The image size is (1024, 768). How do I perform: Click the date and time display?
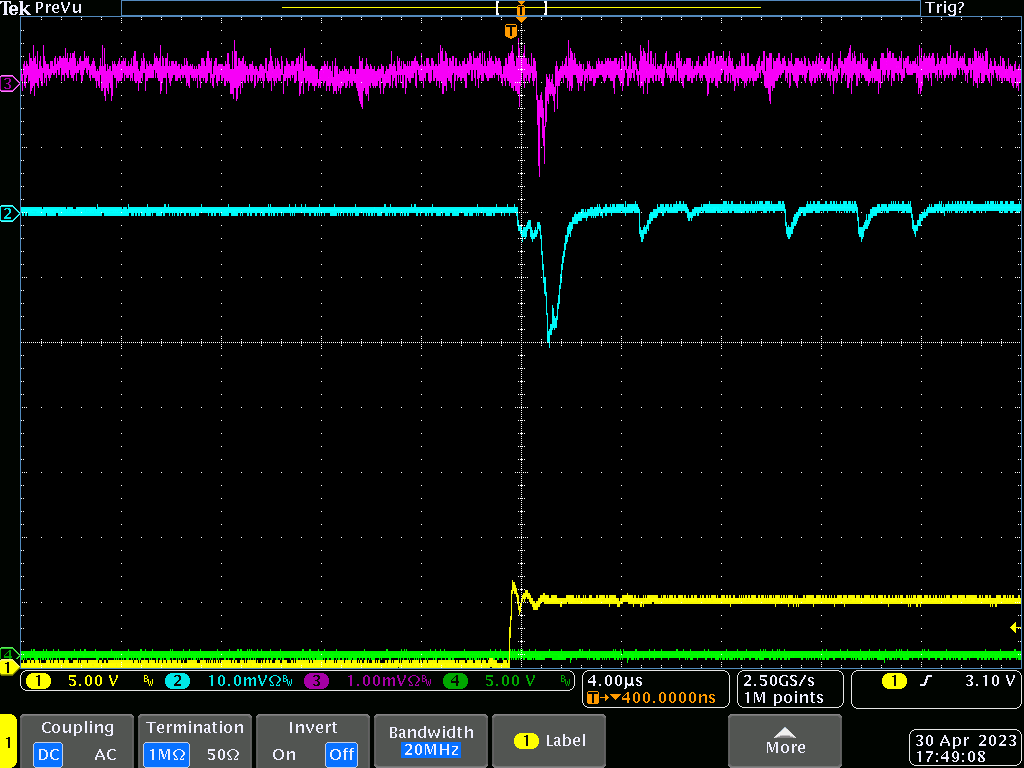(965, 748)
